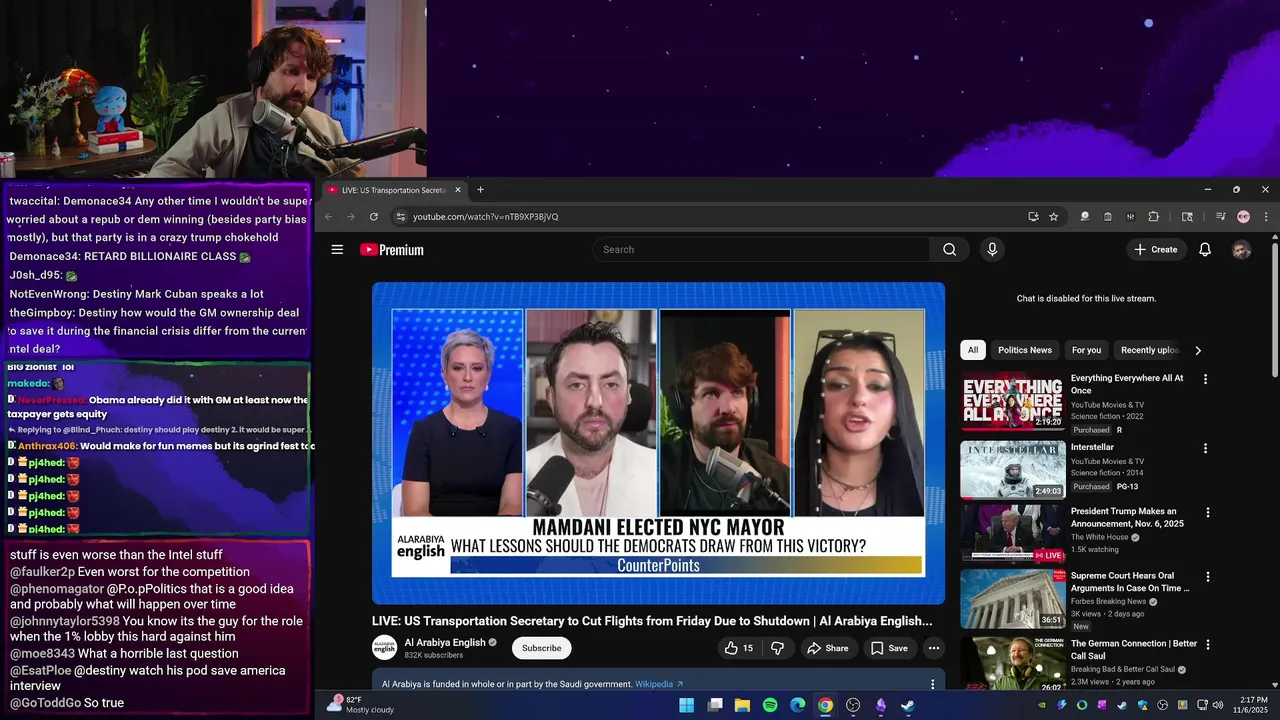Select the Recently uploaded filter chip
1280x720 pixels.
[1149, 350]
